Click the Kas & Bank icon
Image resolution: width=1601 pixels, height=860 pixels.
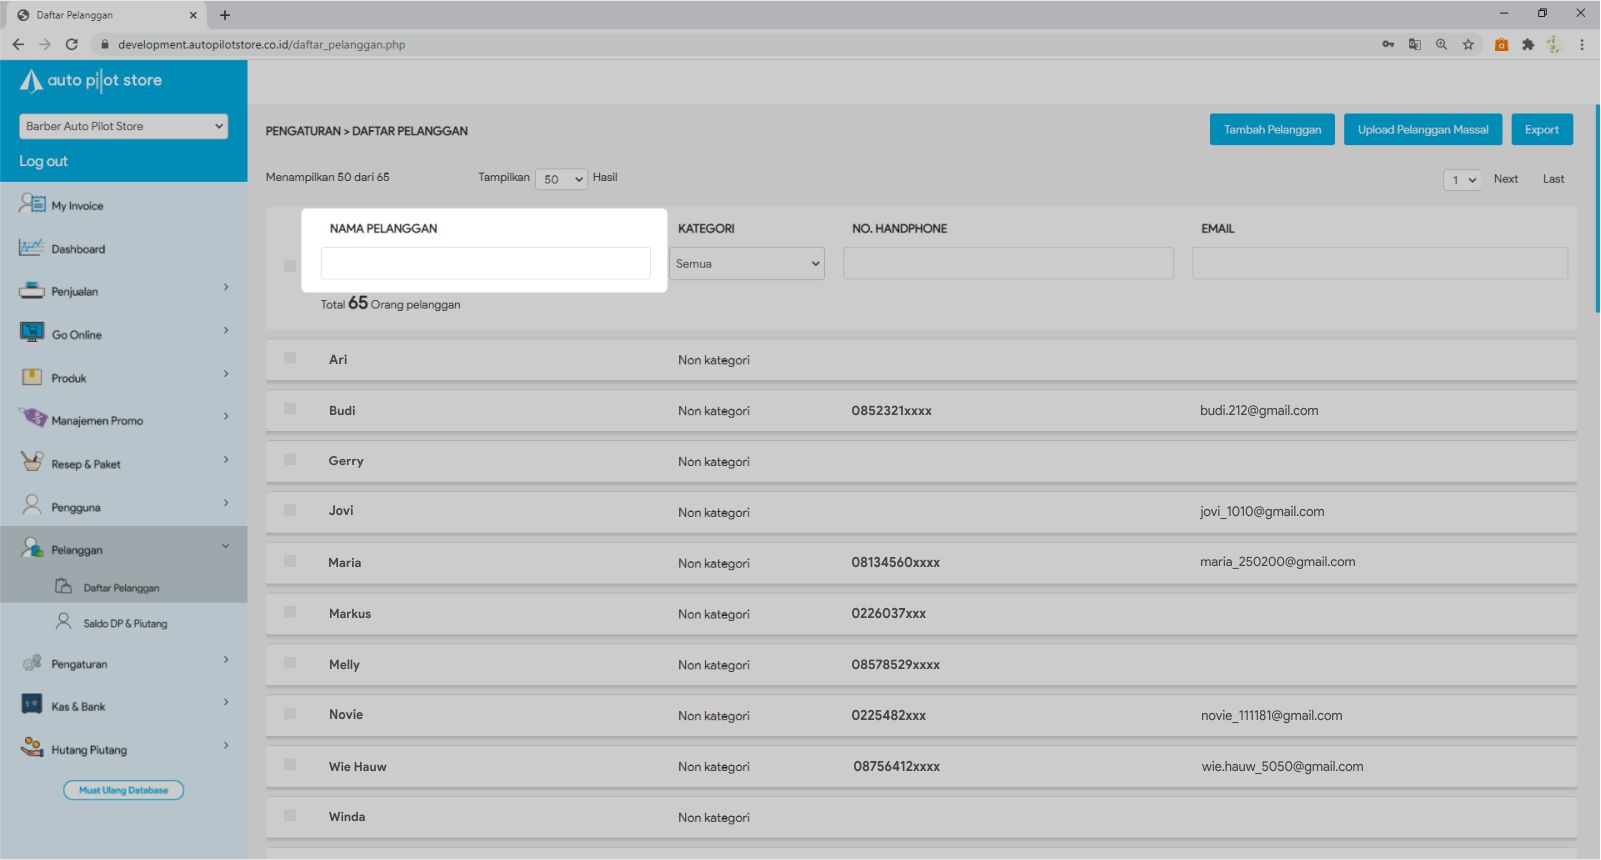pos(32,705)
